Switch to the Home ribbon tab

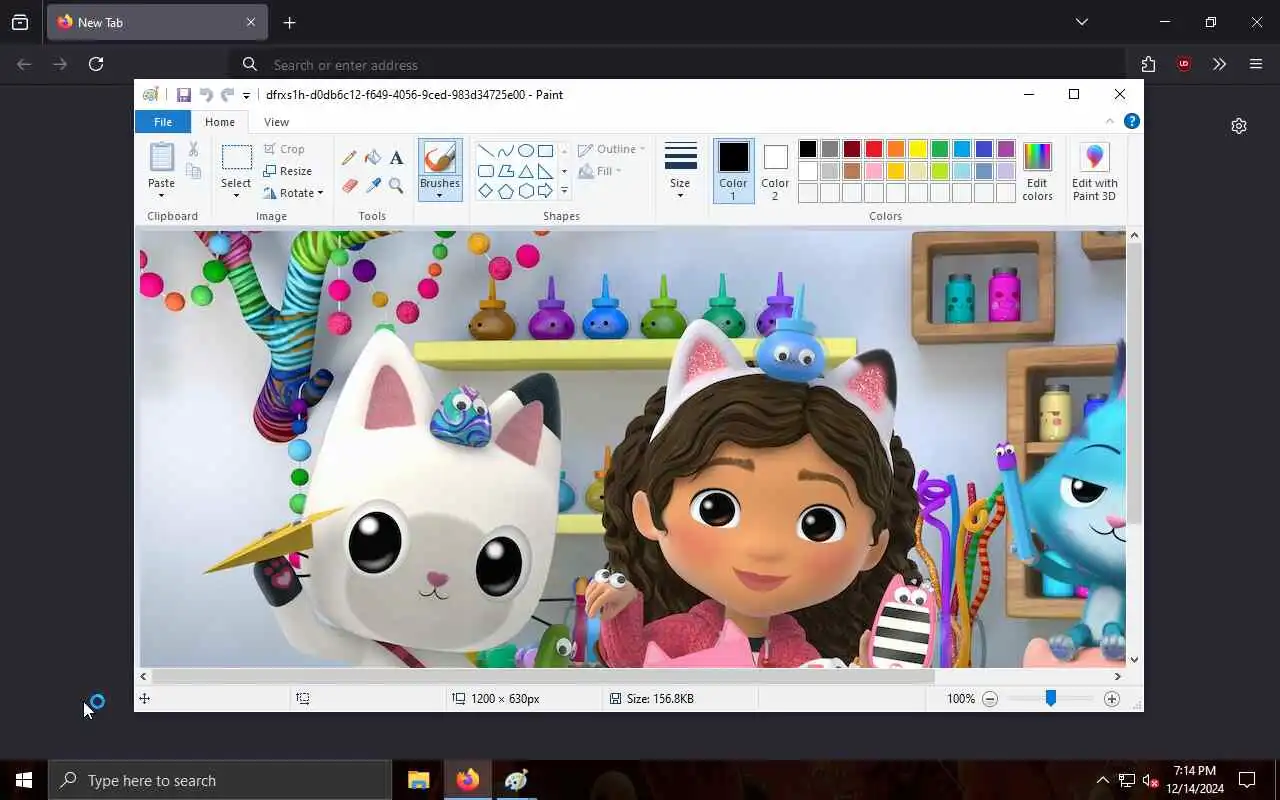220,122
